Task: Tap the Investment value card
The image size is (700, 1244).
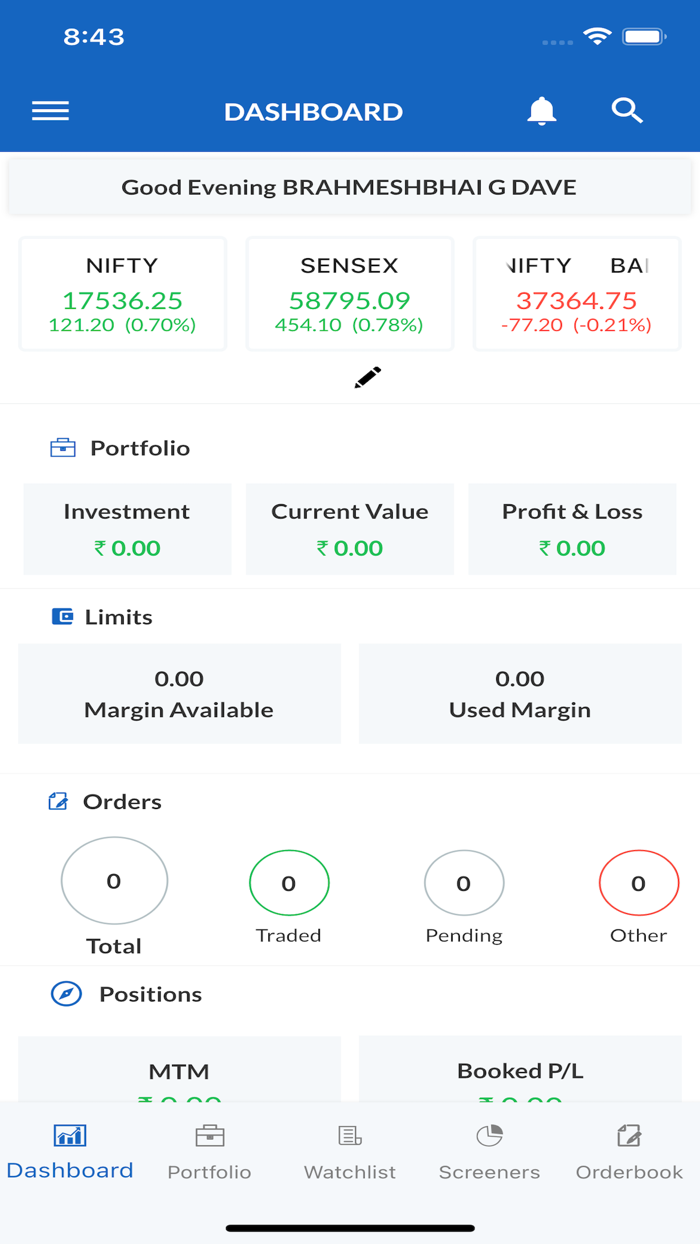Action: 127,529
